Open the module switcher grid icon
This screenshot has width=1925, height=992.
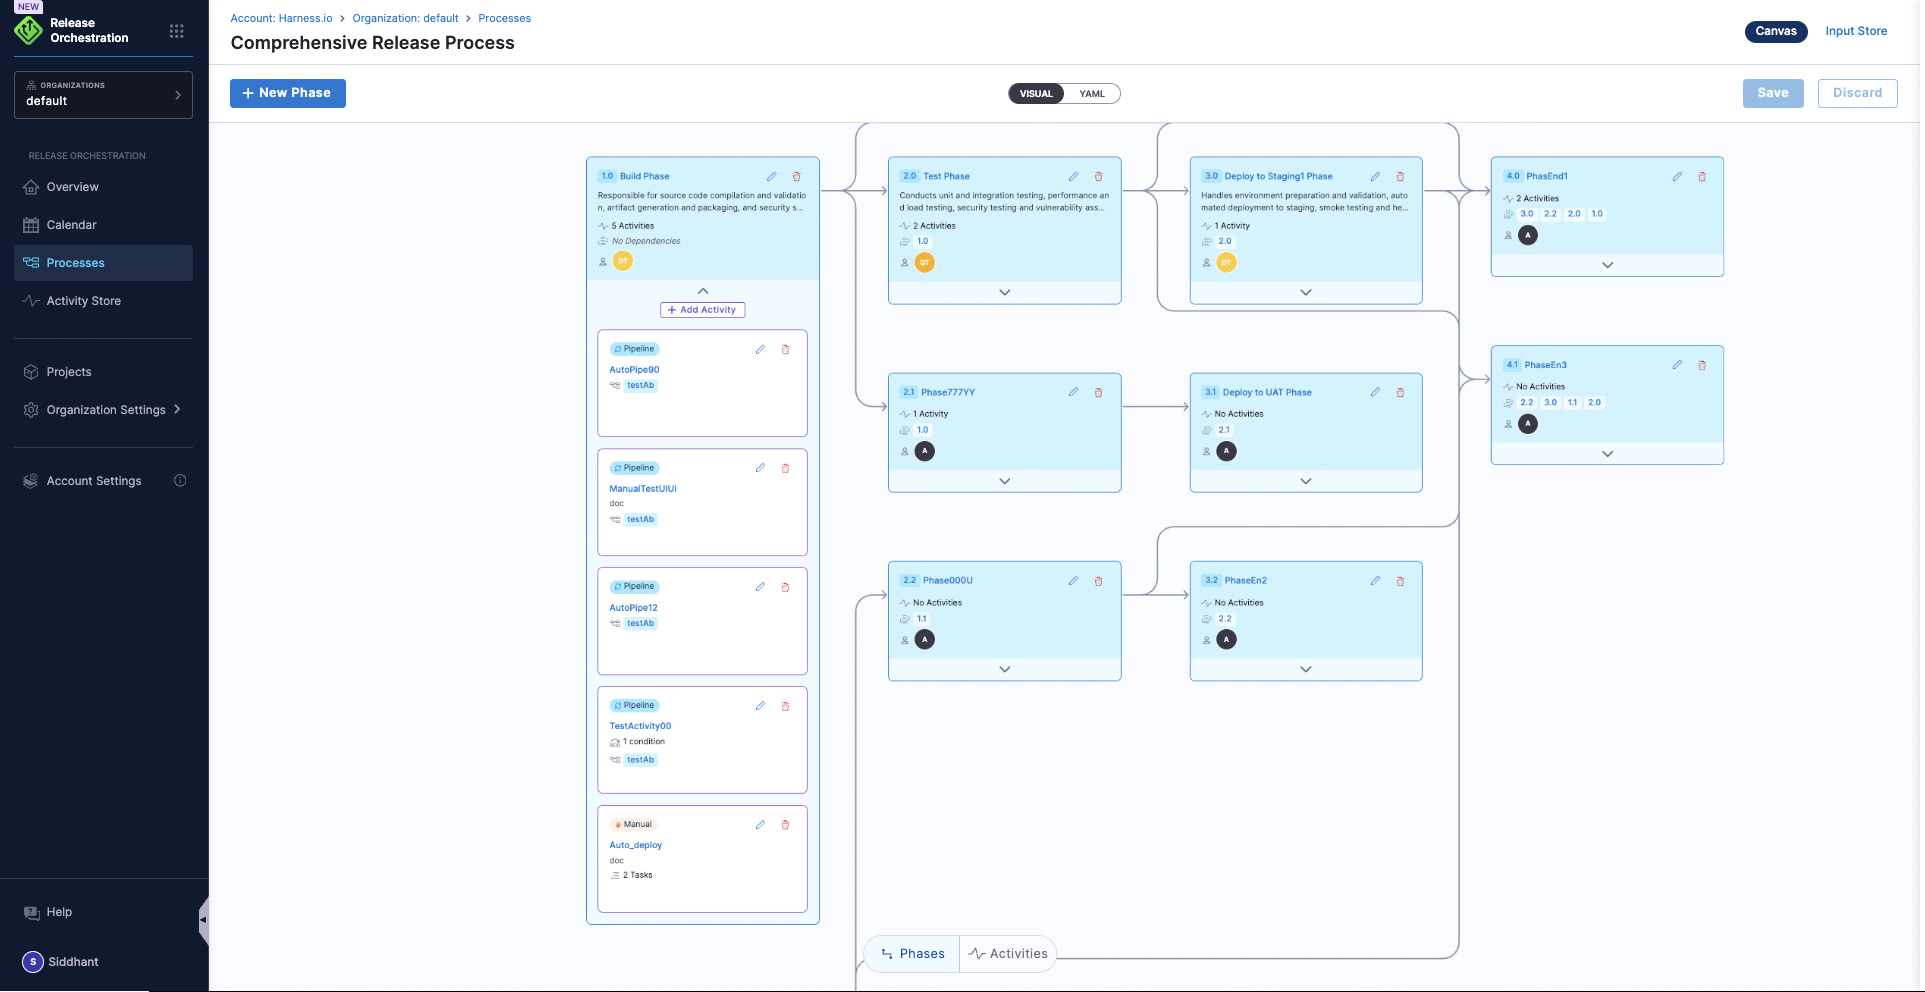pos(177,31)
